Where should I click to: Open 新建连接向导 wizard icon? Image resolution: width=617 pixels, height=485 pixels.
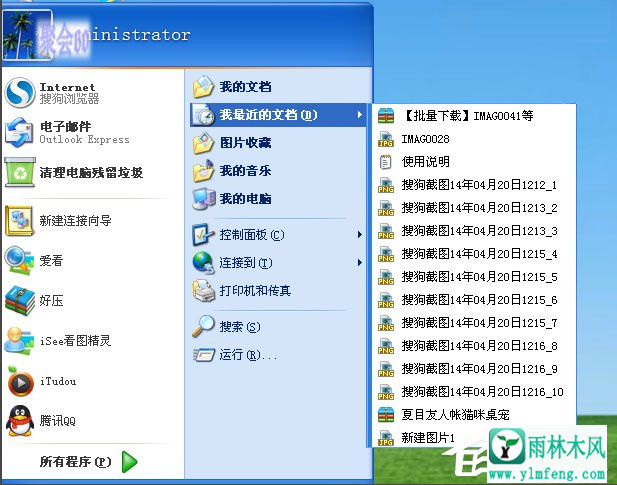click(x=19, y=221)
